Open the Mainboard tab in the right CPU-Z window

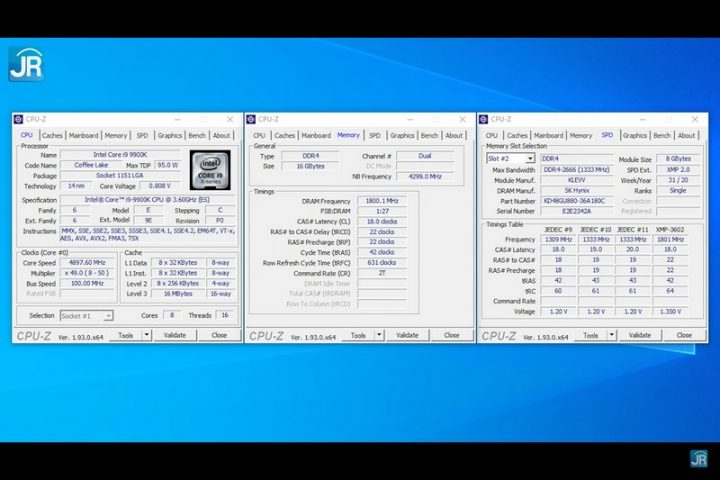[548, 136]
